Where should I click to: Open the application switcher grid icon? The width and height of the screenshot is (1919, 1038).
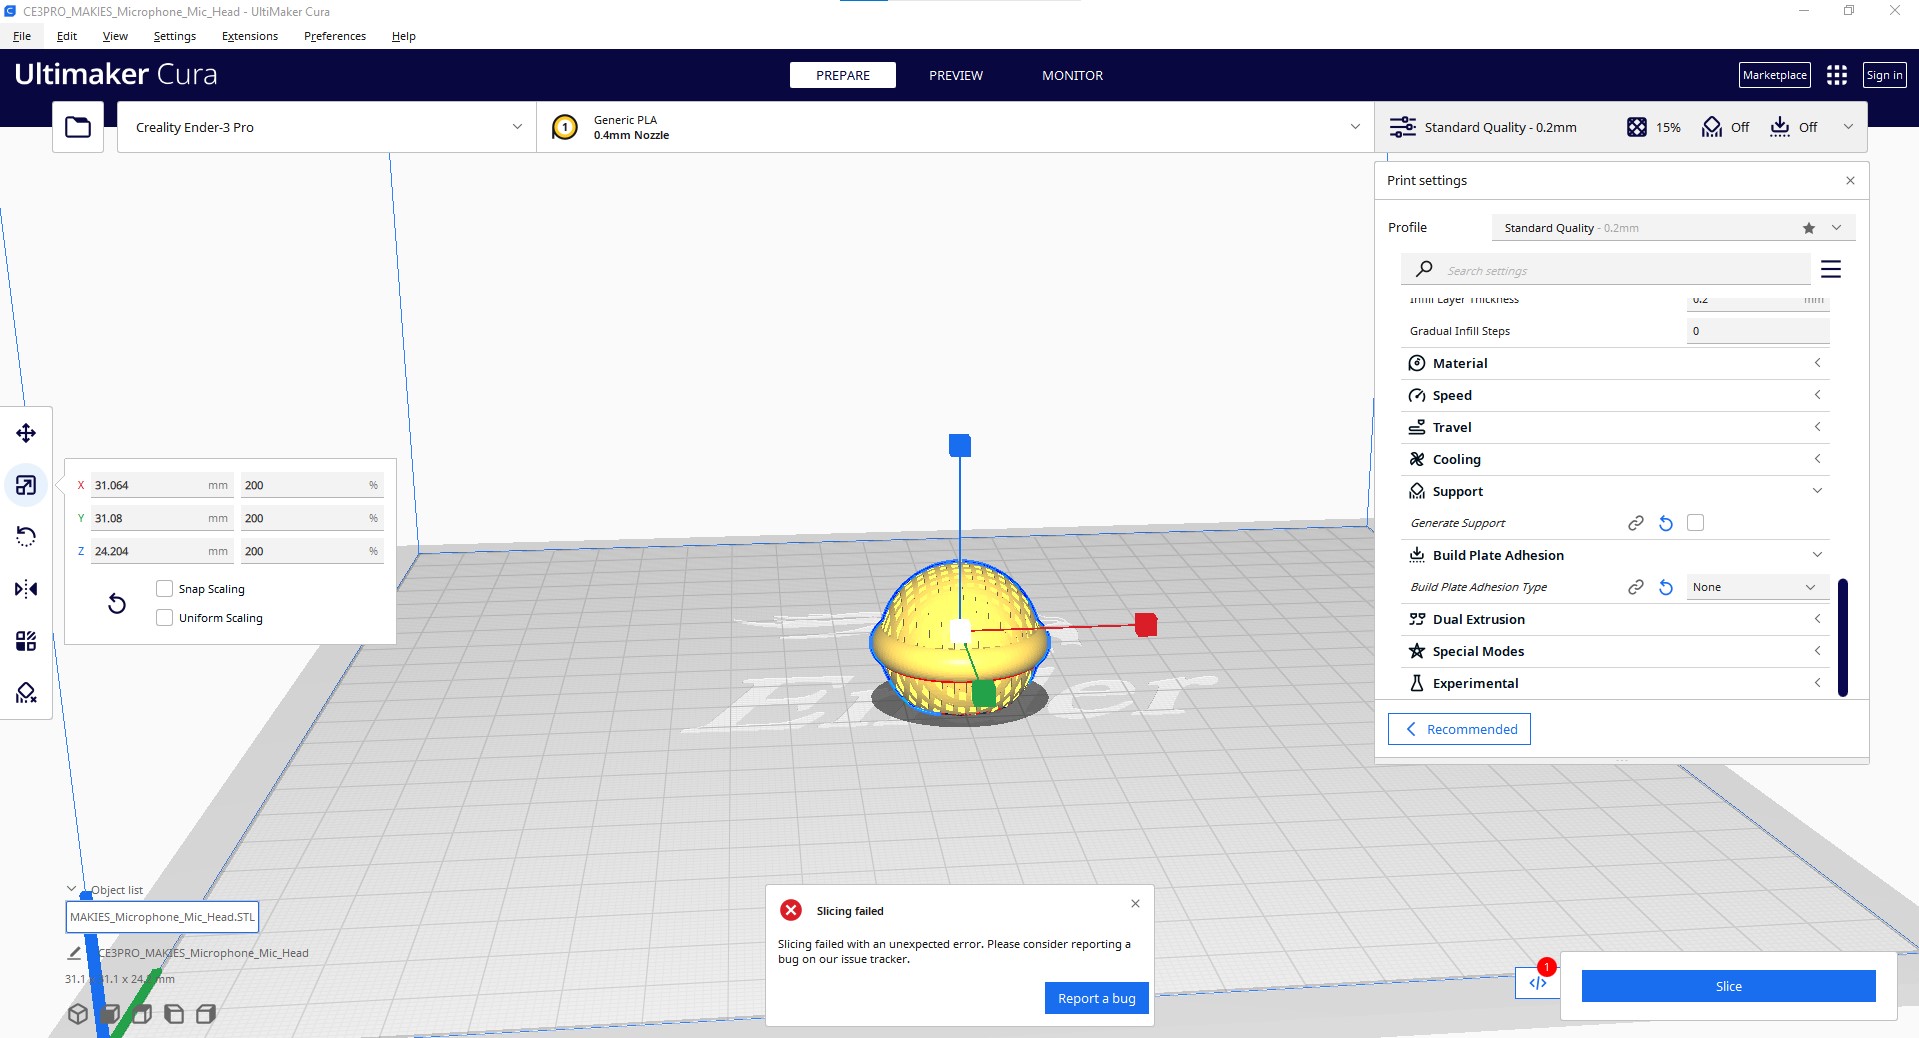[1837, 75]
